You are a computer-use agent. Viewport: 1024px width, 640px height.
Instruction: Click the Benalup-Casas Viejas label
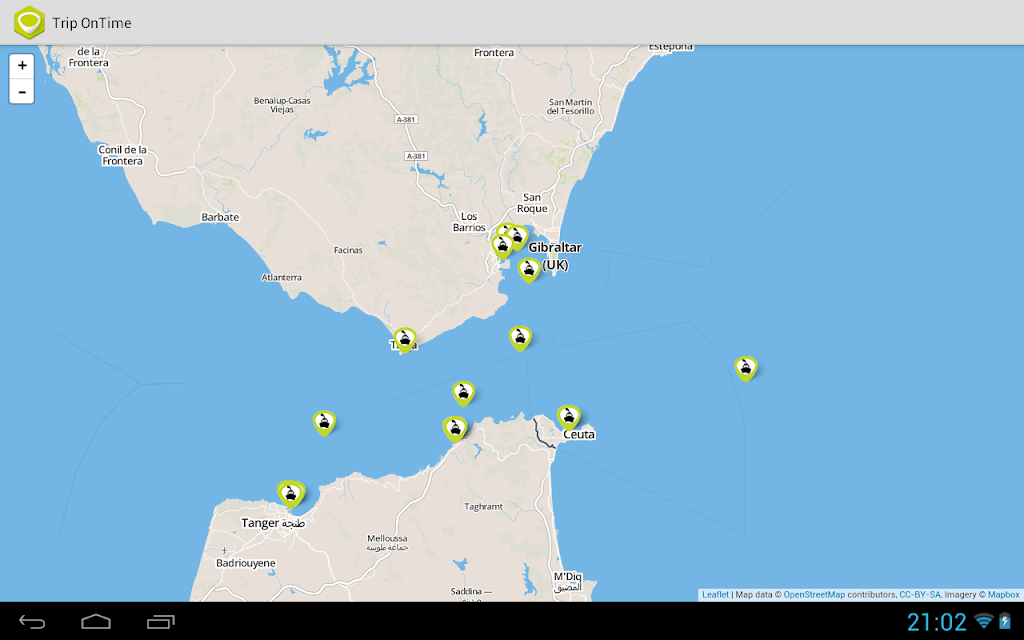[x=282, y=105]
